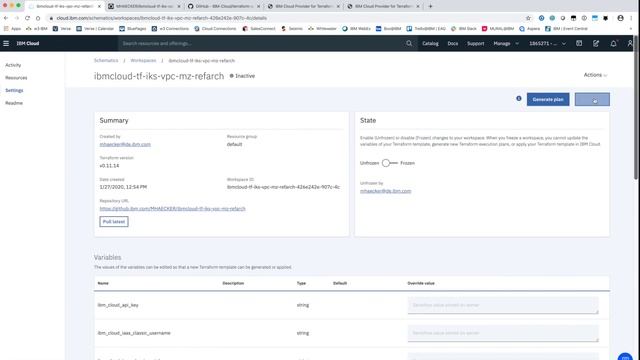Click the Generate plan button
The image size is (640, 360).
(548, 99)
